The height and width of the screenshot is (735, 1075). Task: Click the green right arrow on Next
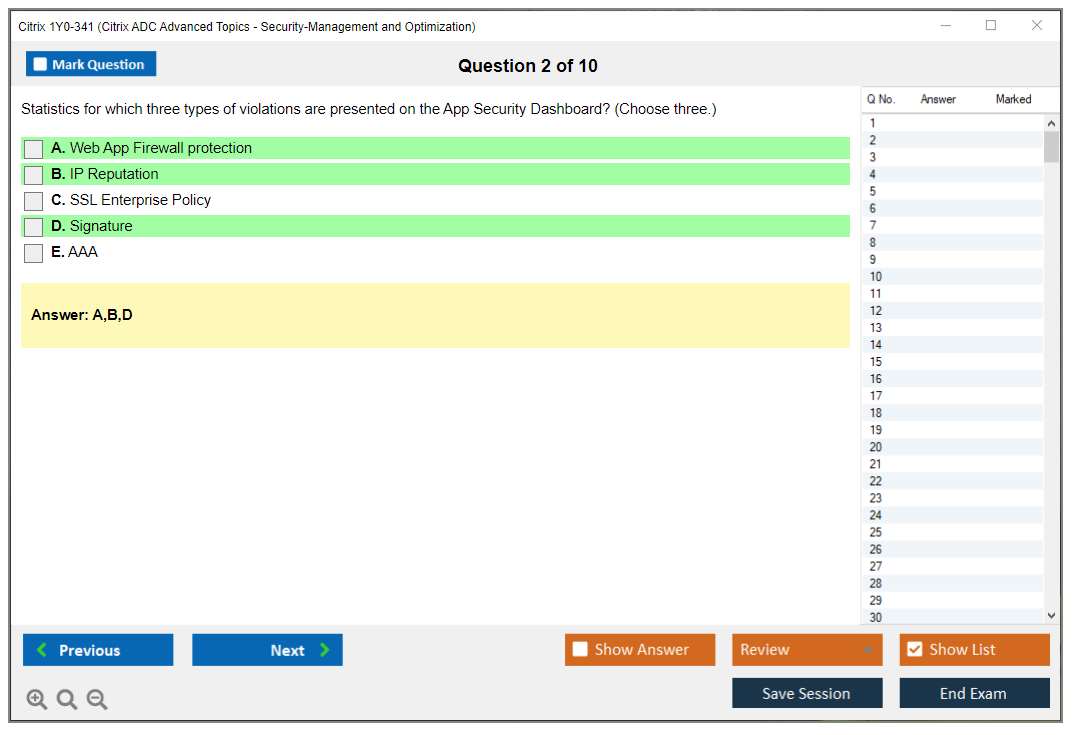[x=325, y=650]
